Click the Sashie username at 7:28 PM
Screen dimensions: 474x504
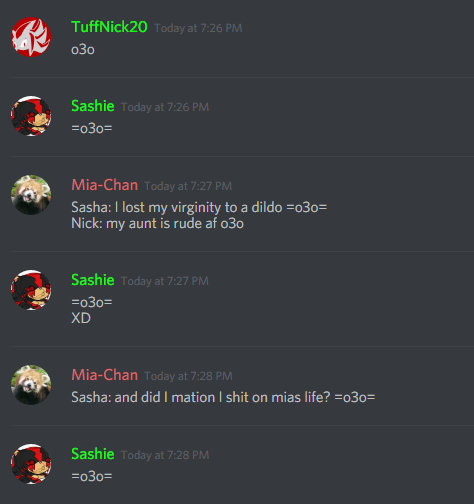tap(93, 454)
